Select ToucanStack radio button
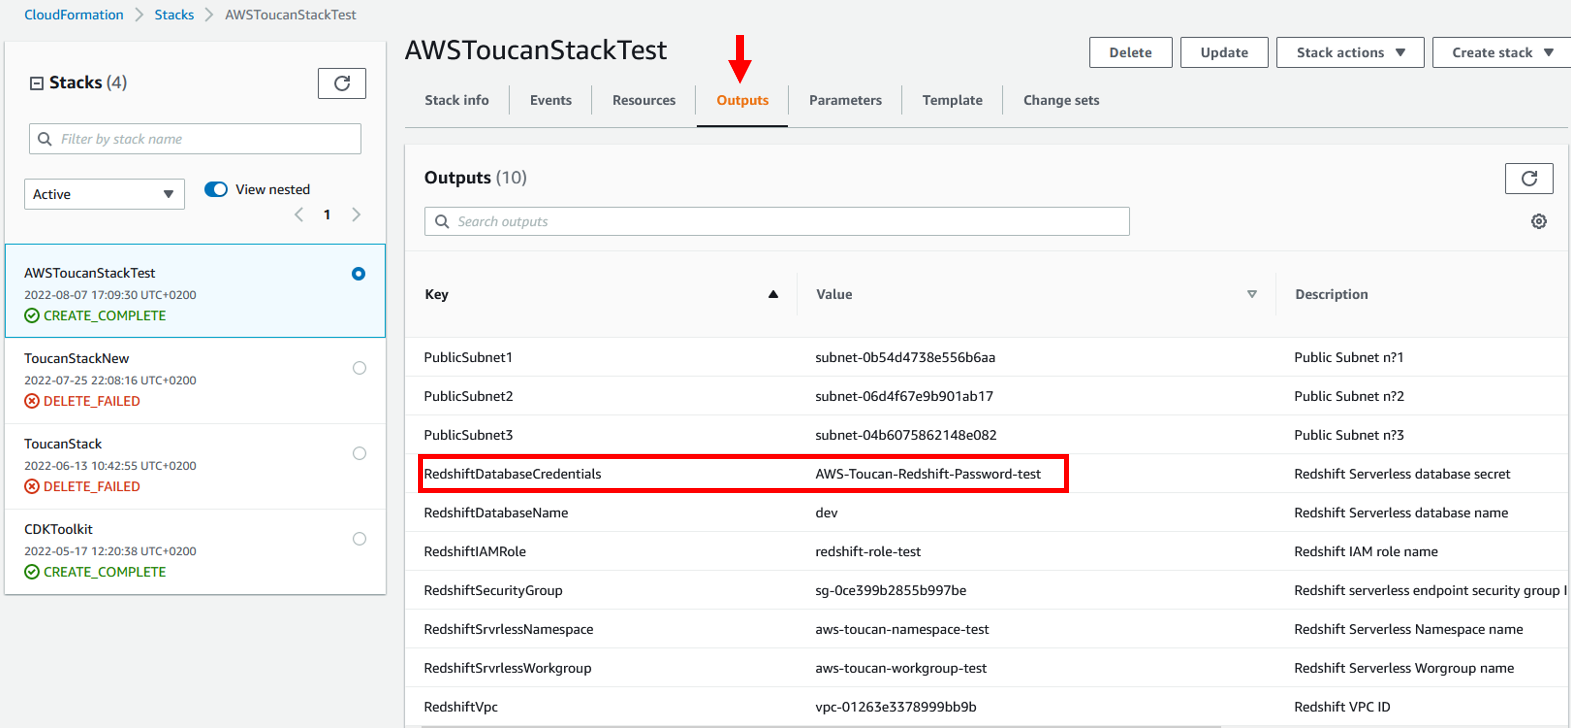Screen dimensions: 1571x728 [359, 453]
